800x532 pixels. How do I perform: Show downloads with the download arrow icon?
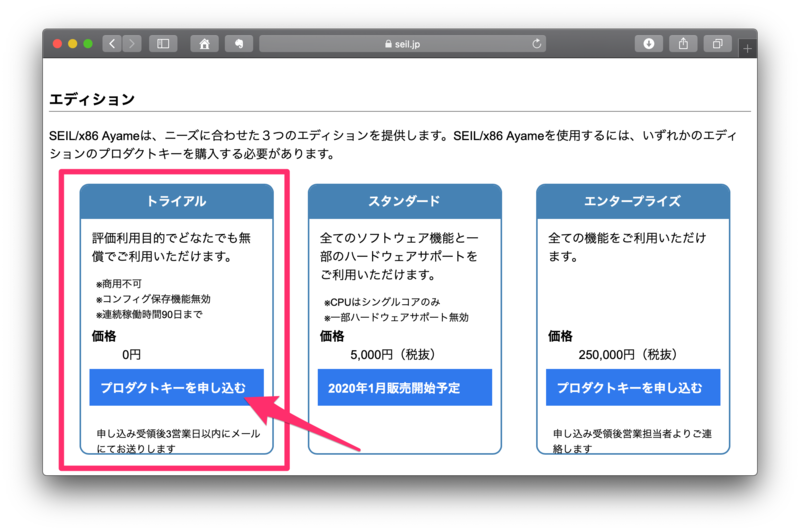pyautogui.click(x=648, y=44)
